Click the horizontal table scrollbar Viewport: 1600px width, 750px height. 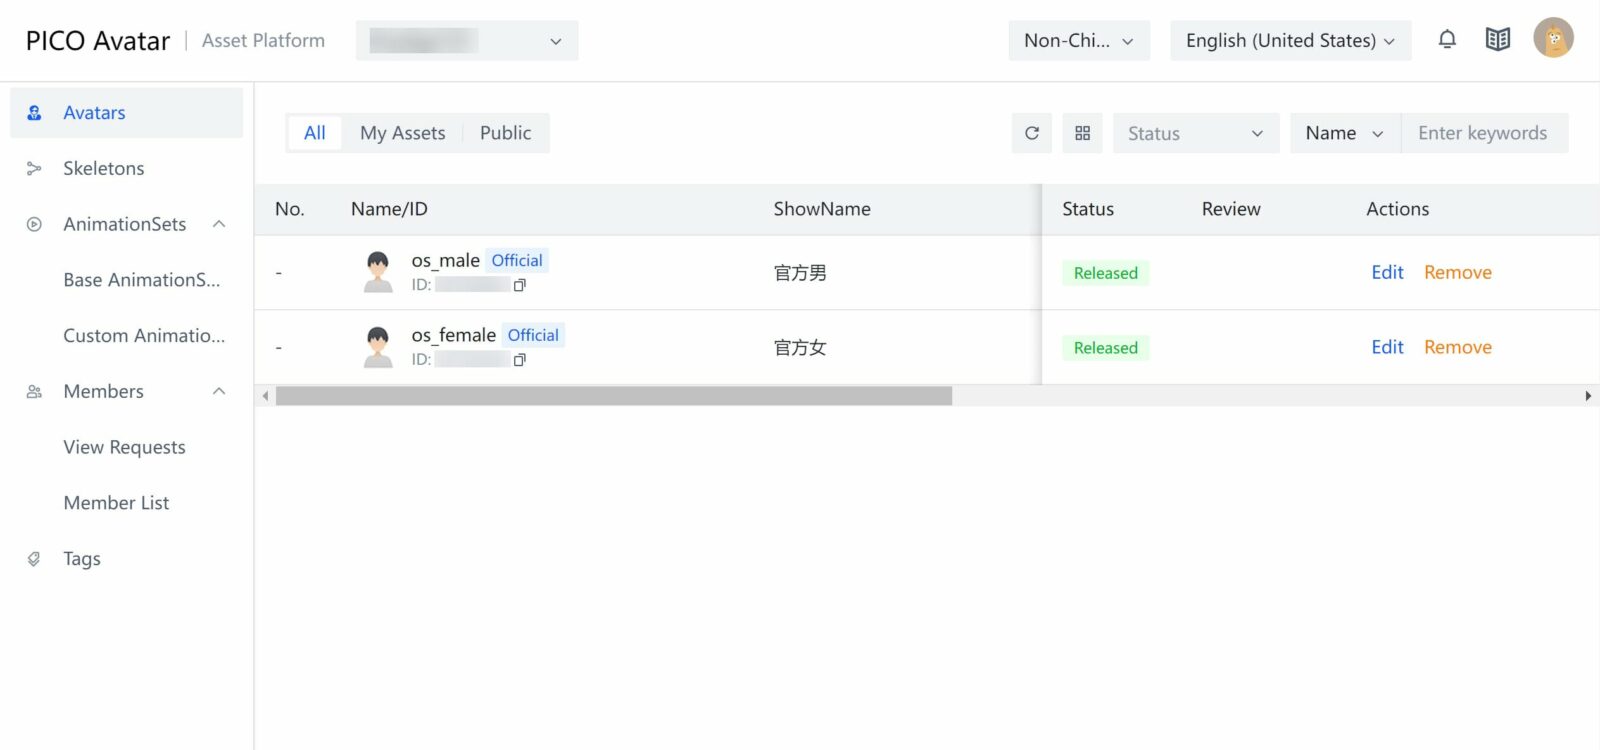coord(613,396)
